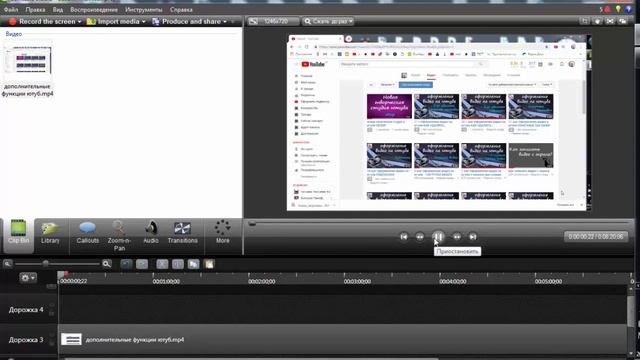The width and height of the screenshot is (640, 360).
Task: Select the Дорожка 4 track label
Action: click(x=26, y=310)
